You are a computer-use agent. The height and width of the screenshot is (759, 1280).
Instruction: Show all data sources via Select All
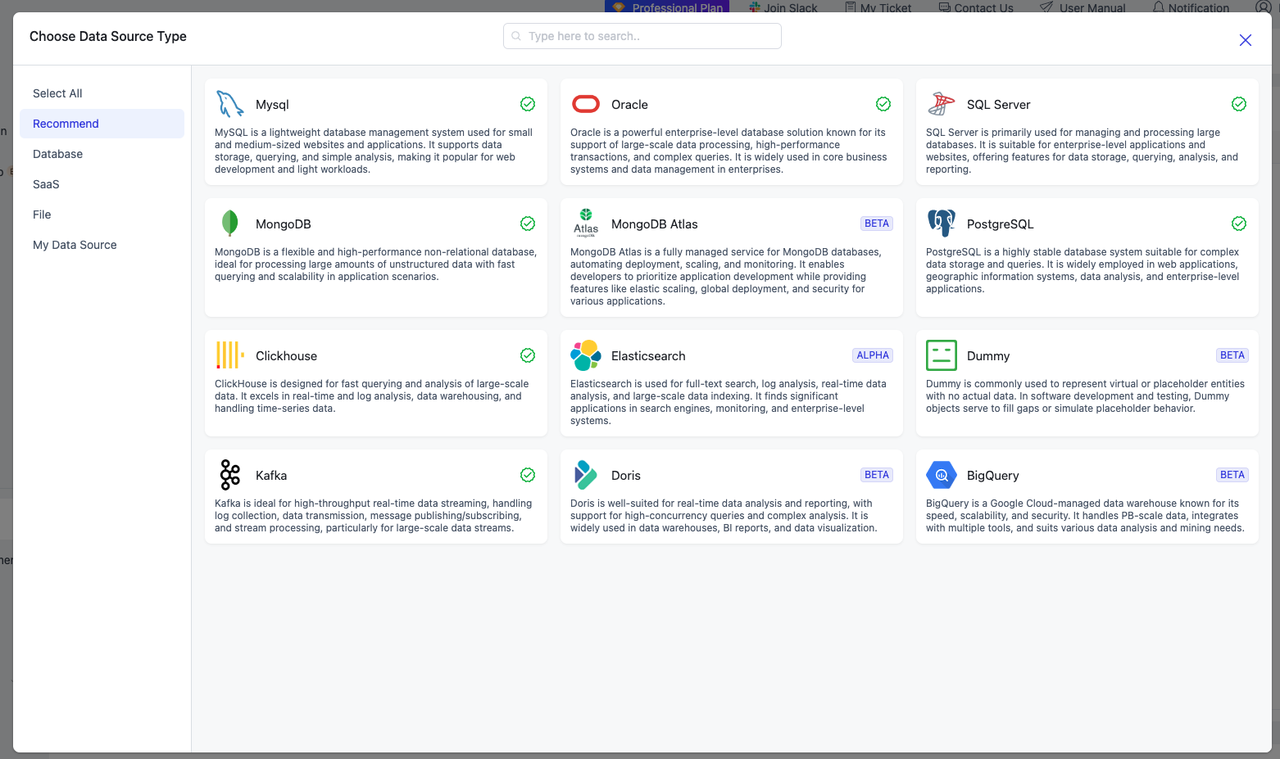tap(102, 93)
